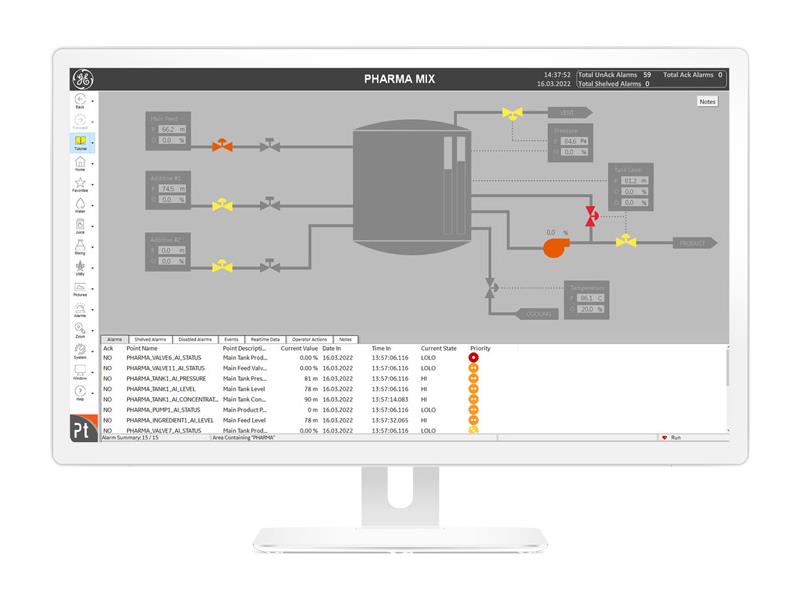Switch to the Alarms tab
Image resolution: width=800 pixels, height=600 pixels.
coord(115,339)
